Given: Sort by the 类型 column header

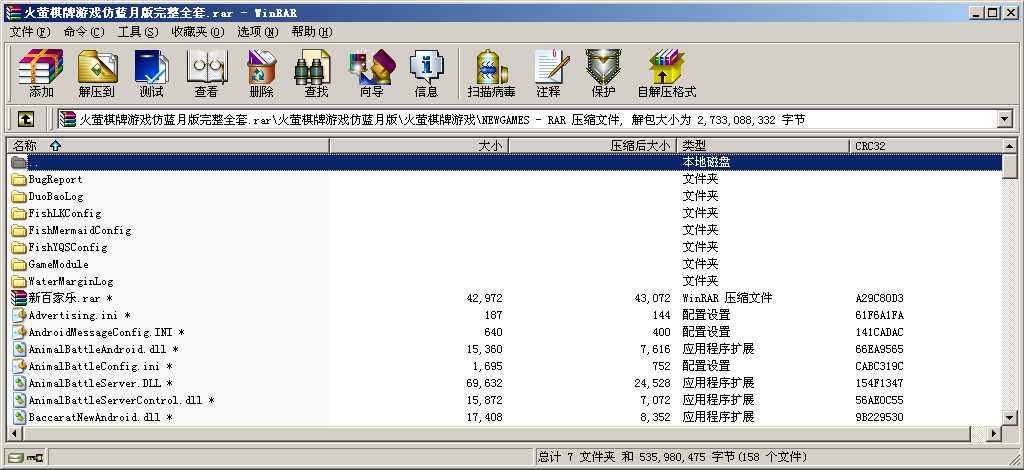Looking at the screenshot, I should pyautogui.click(x=763, y=146).
